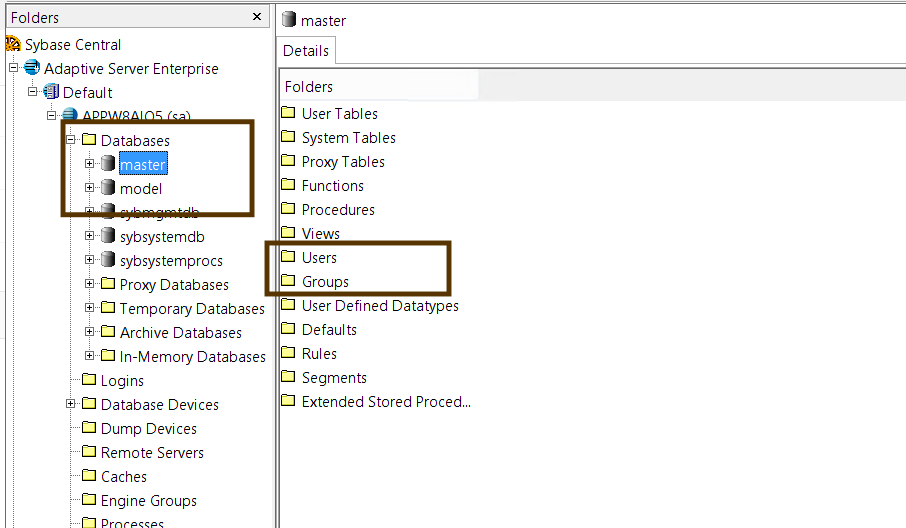
Task: Click the master database icon in header
Action: (x=289, y=19)
